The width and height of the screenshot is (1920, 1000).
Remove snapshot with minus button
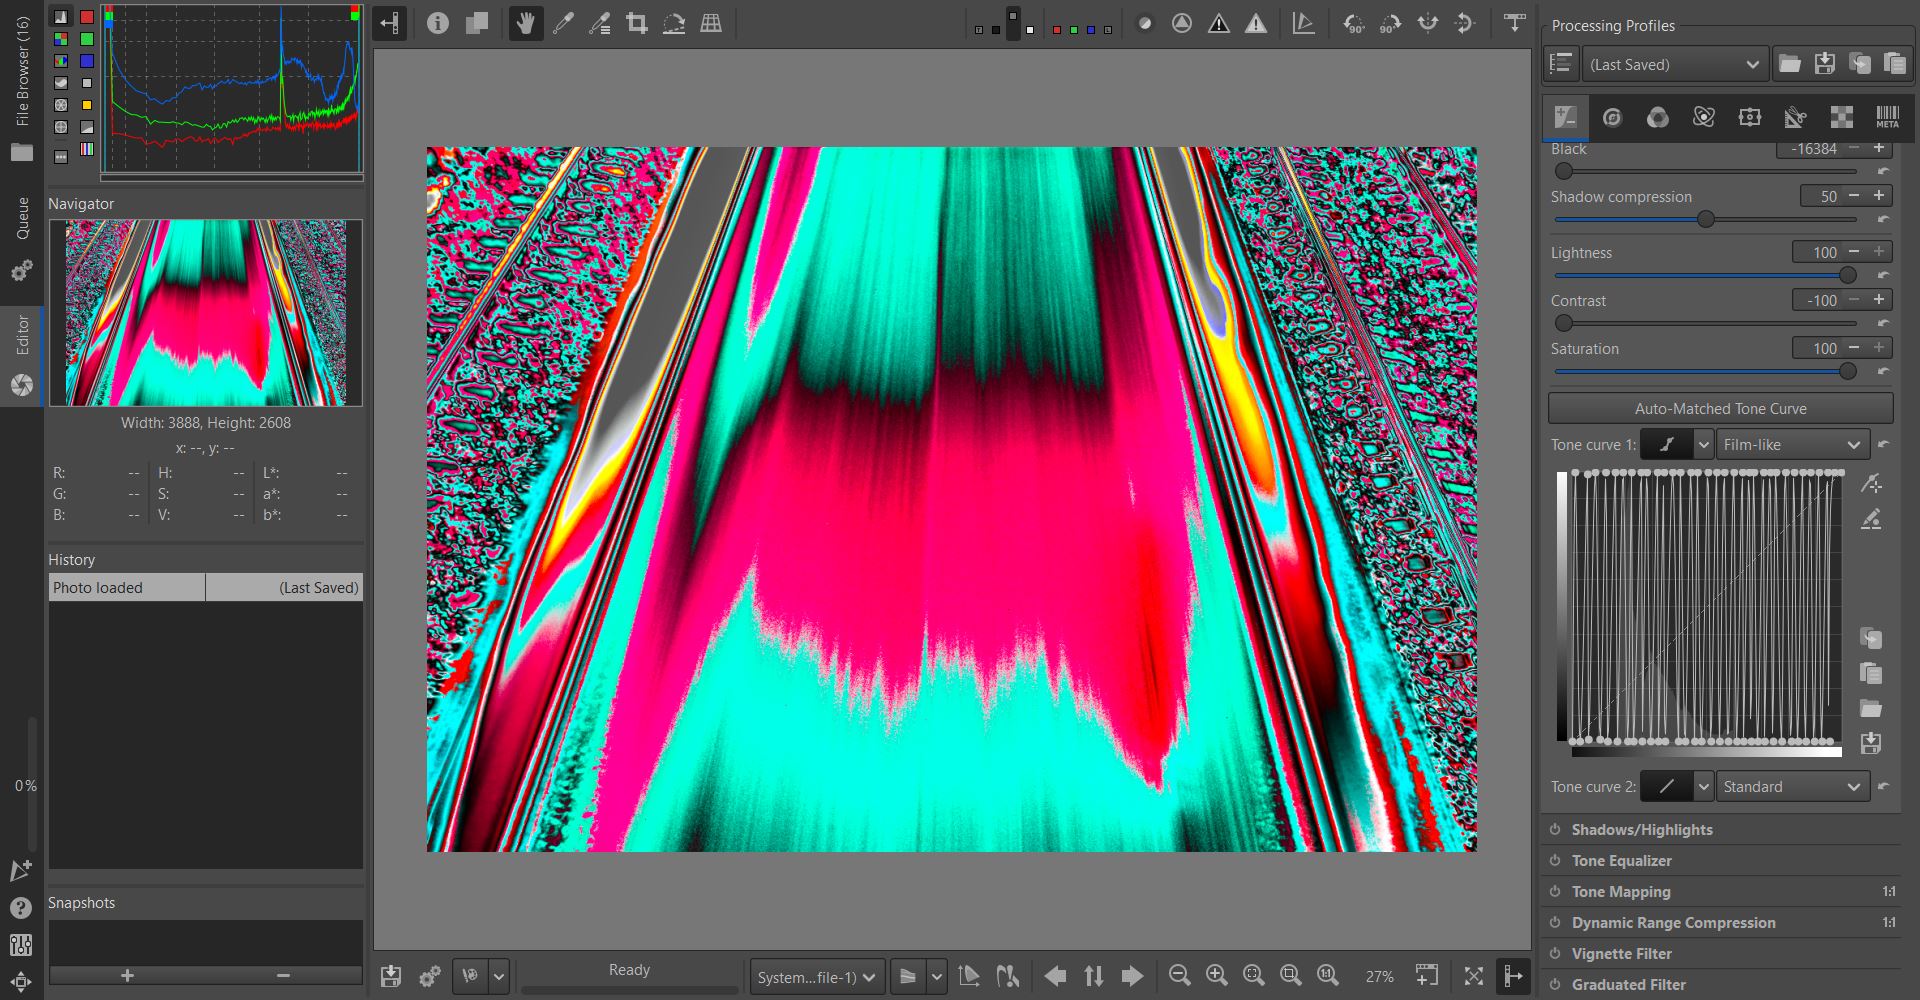(283, 975)
